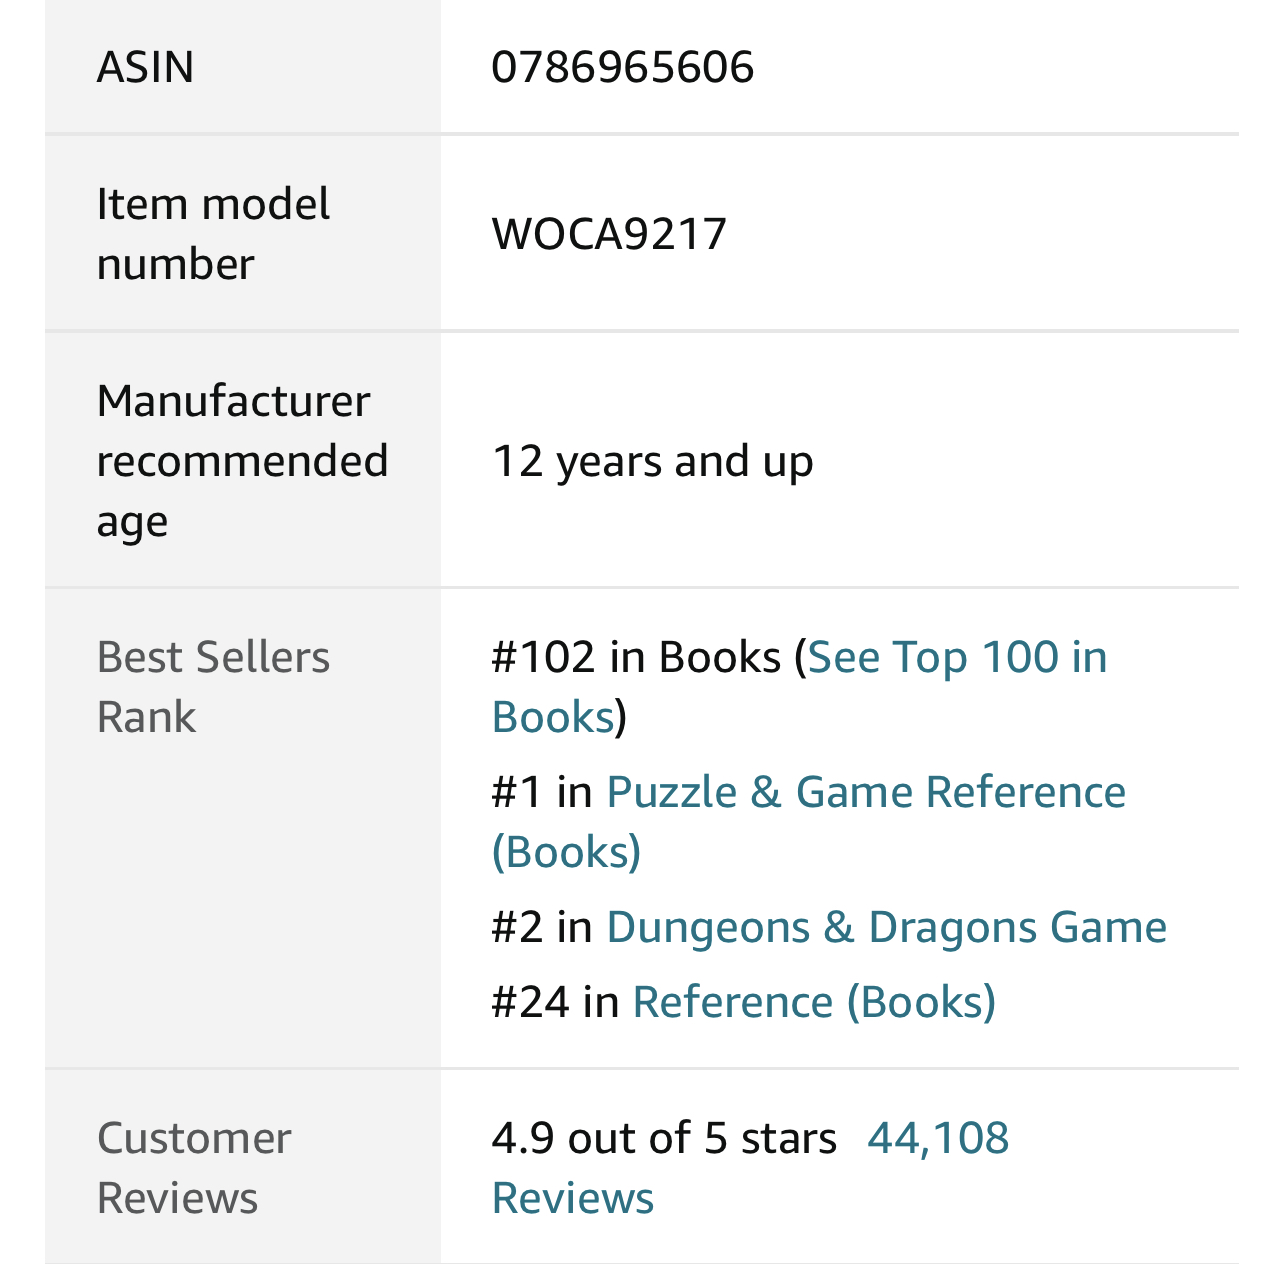Click the 4.9 out of 5 stars text
Viewport: 1276px width, 1264px height.
pyautogui.click(x=664, y=1139)
